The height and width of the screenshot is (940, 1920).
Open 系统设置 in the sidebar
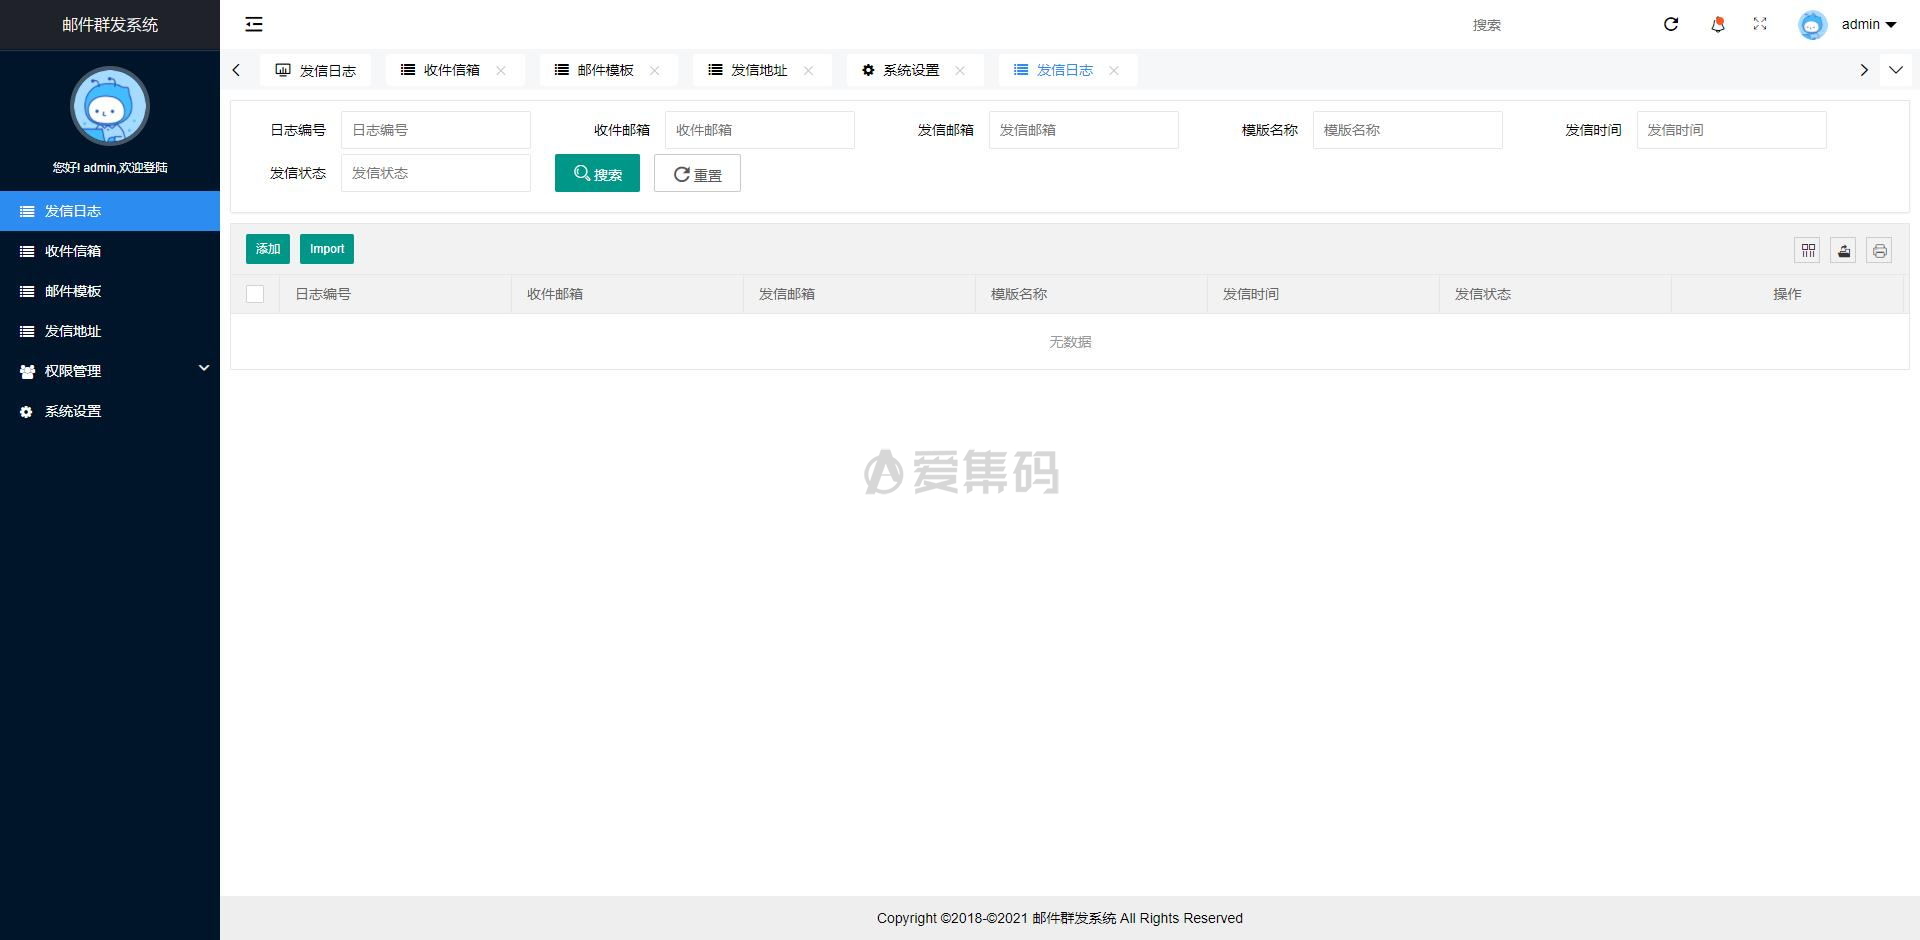[x=110, y=411]
